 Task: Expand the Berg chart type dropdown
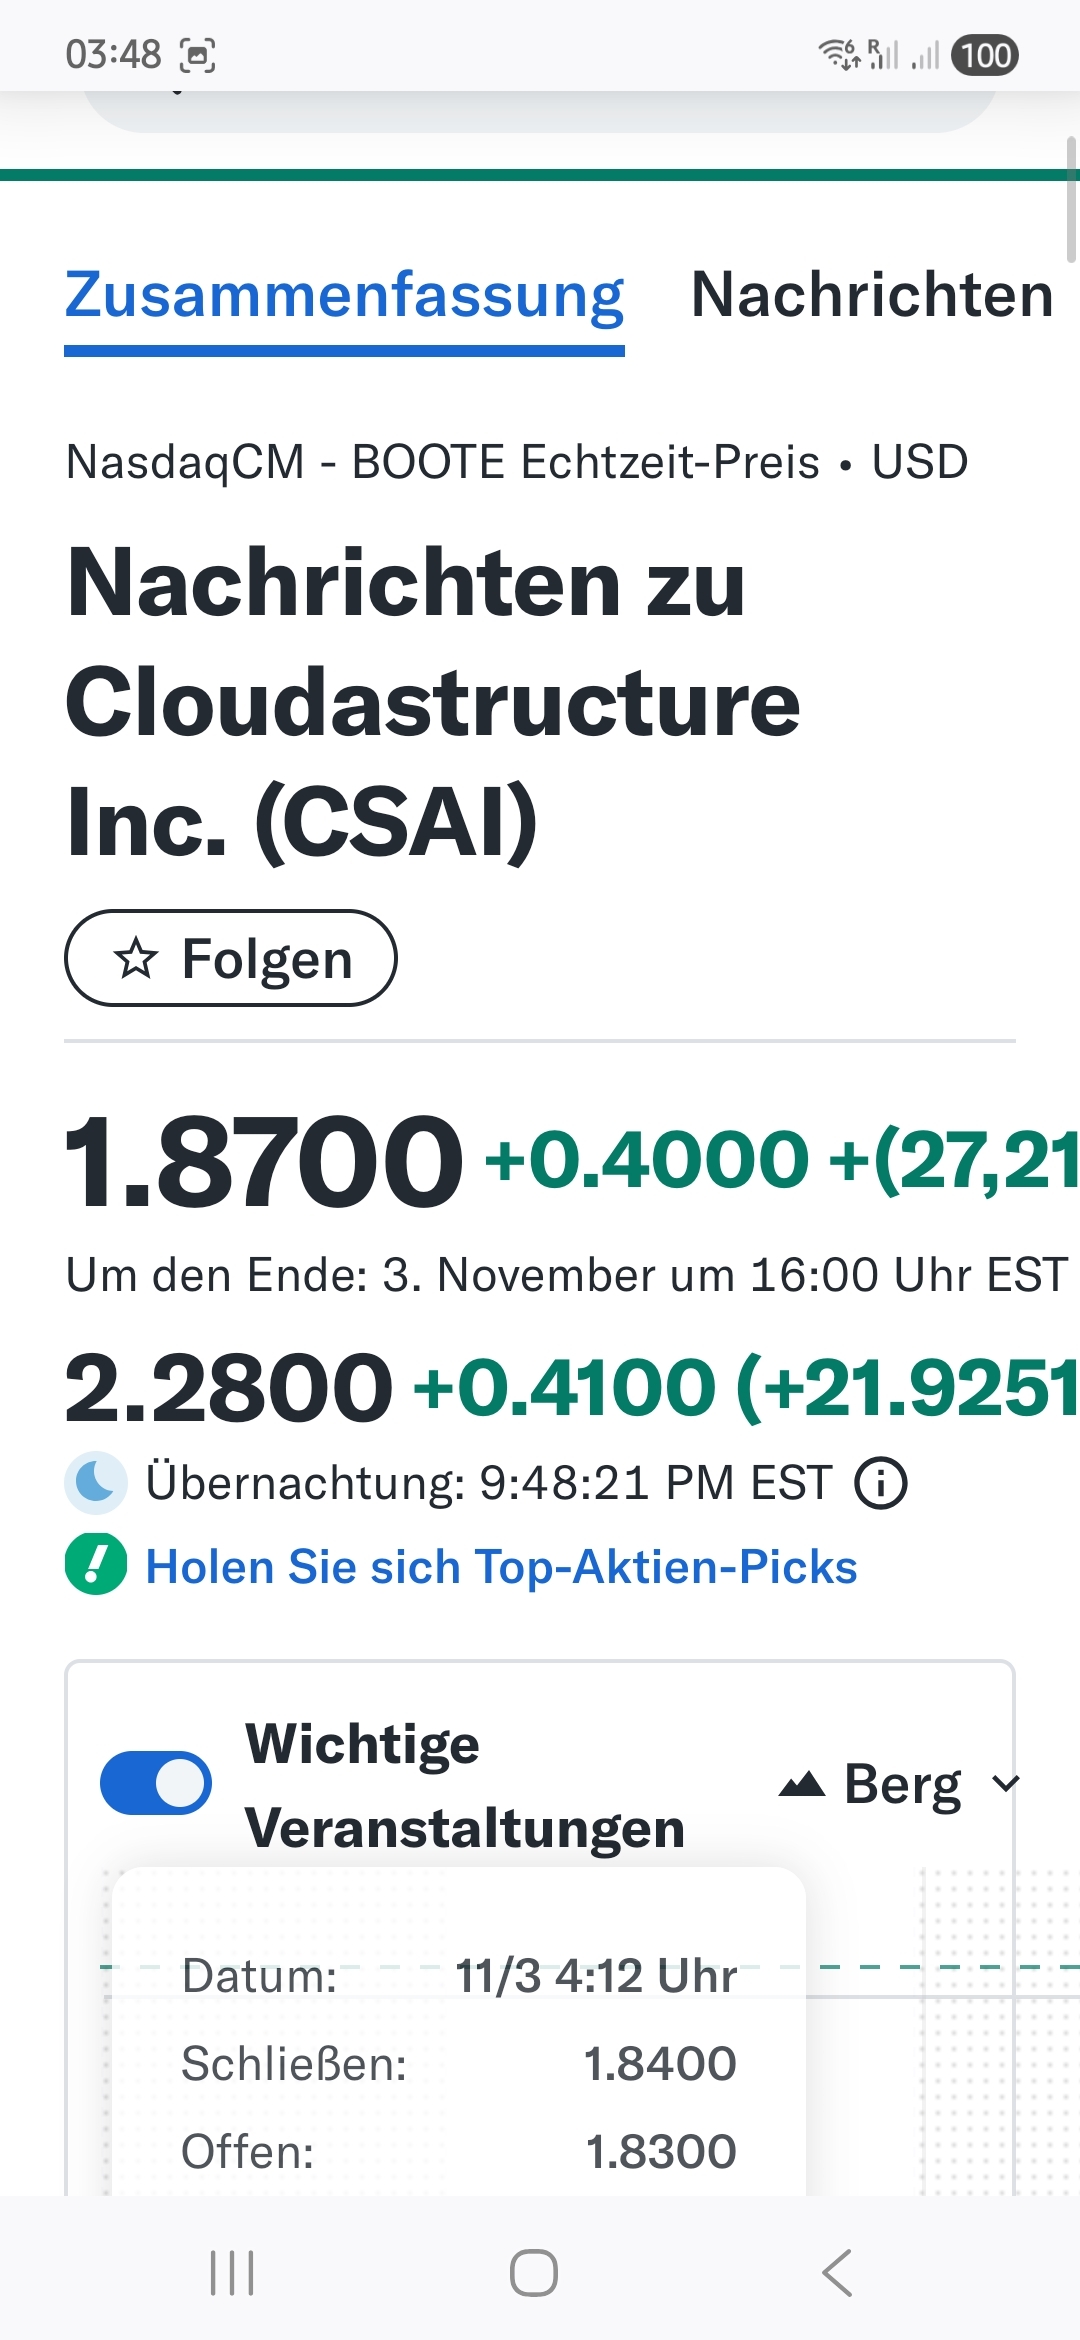click(x=1005, y=1782)
